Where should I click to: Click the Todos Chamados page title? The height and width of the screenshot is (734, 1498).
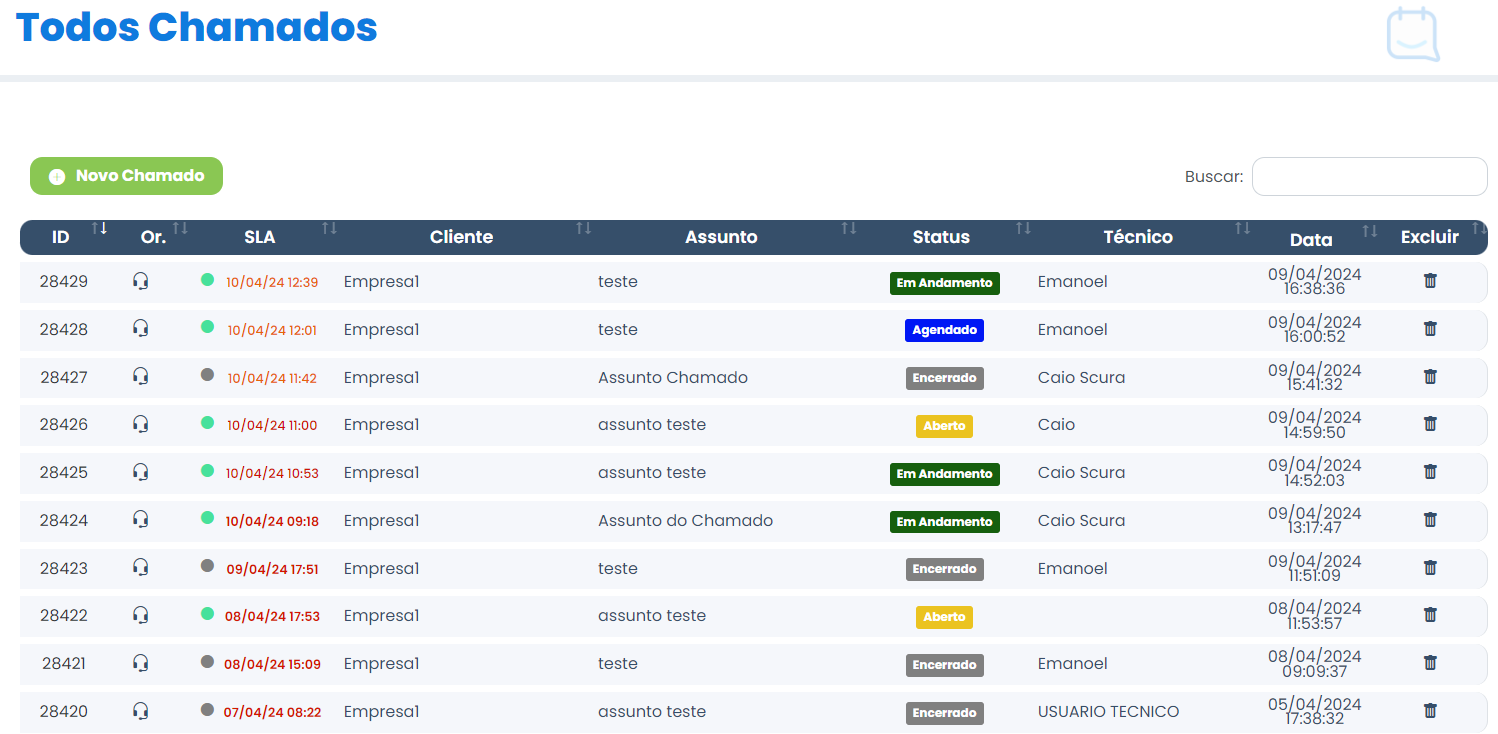click(x=197, y=27)
